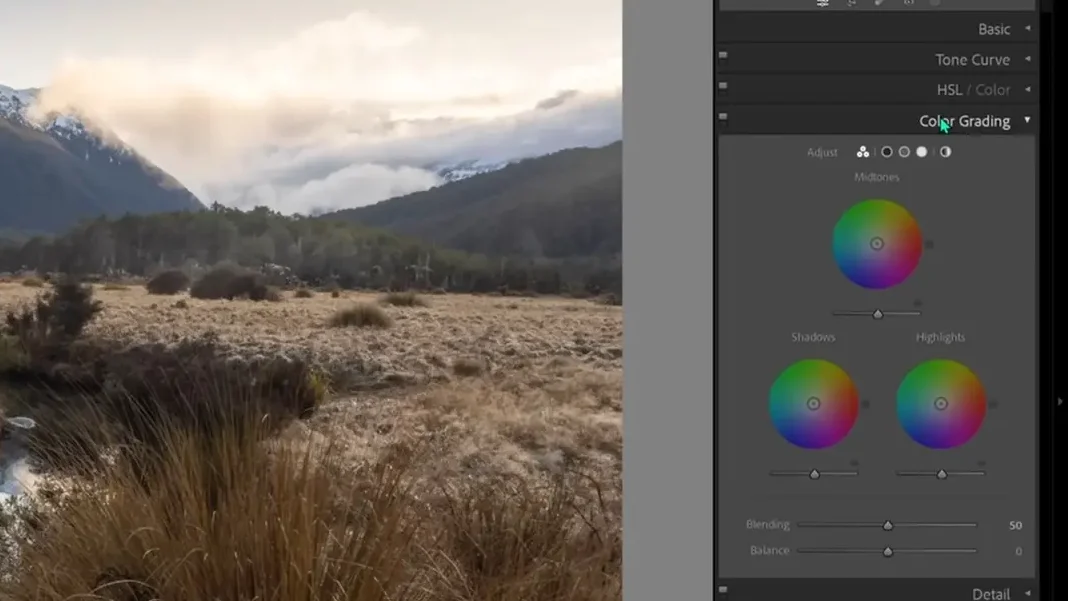Click the Adjust label text
This screenshot has width=1068, height=601.
[822, 153]
